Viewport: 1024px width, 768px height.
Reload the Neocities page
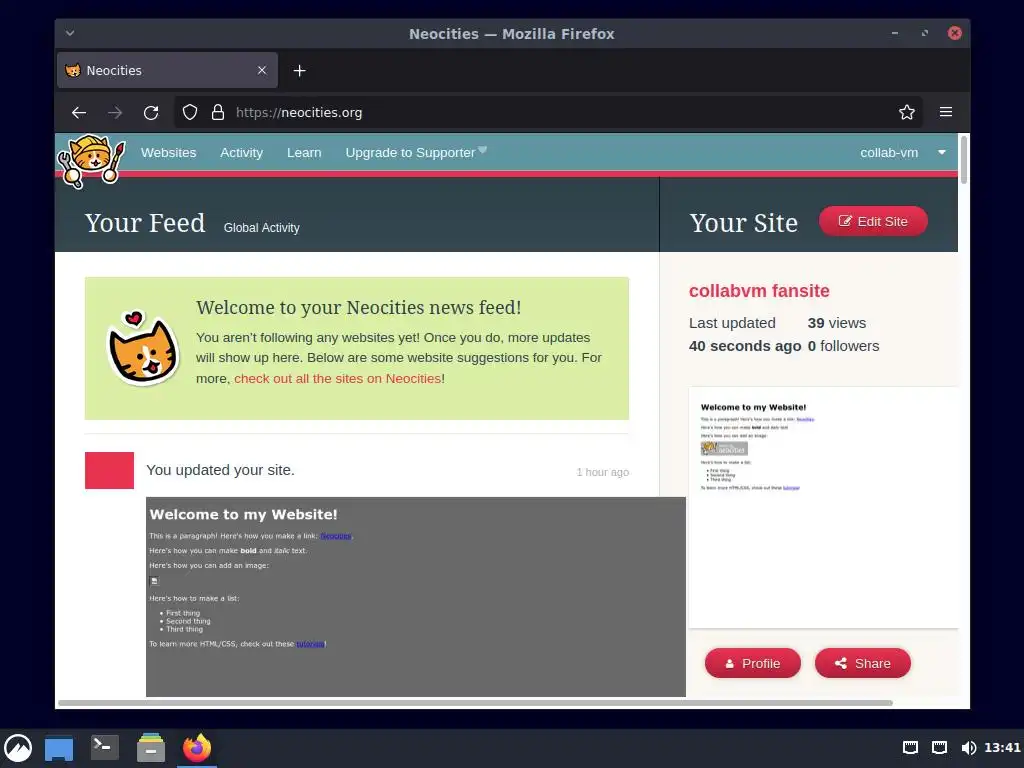pyautogui.click(x=151, y=112)
